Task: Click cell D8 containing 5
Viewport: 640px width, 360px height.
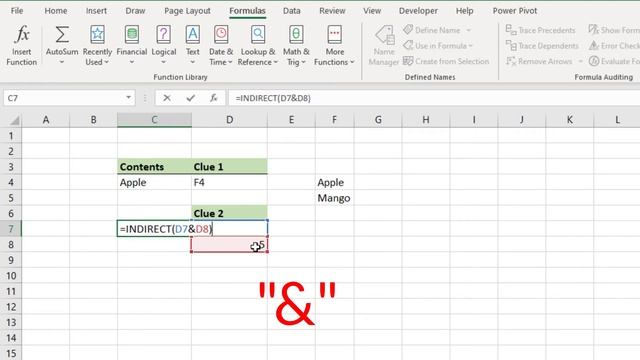Action: (229, 244)
